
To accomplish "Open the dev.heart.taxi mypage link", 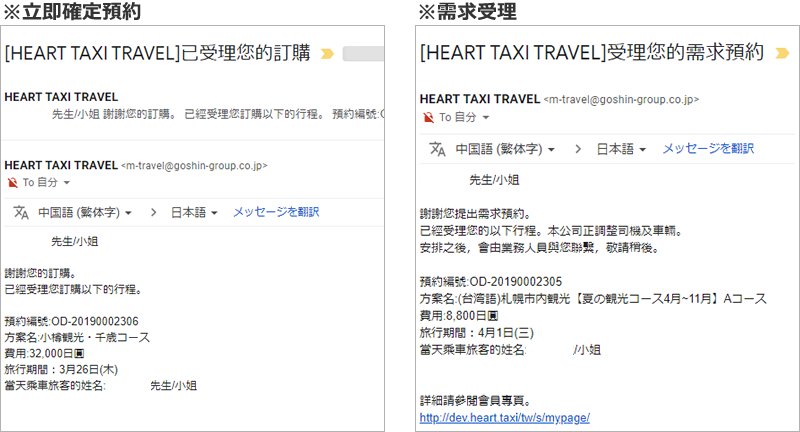I will (x=505, y=418).
